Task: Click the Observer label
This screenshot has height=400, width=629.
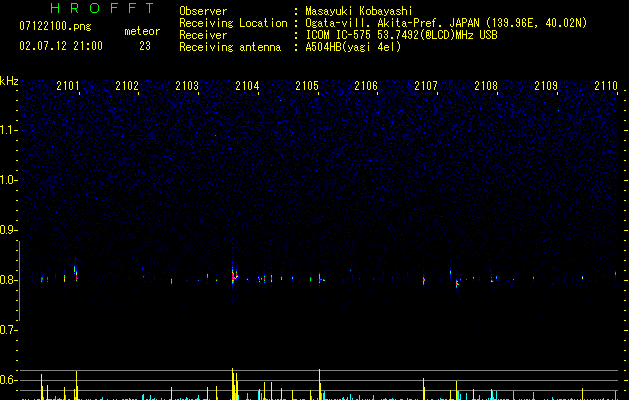Action: click(203, 11)
